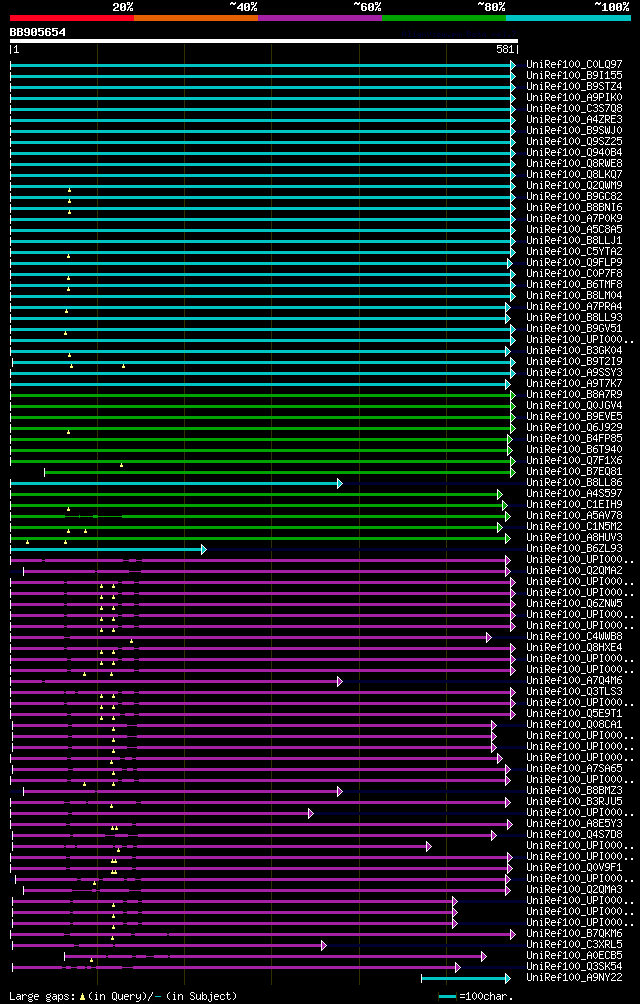Open UniRef100_C1EIH9 hit label

pyautogui.click(x=574, y=505)
